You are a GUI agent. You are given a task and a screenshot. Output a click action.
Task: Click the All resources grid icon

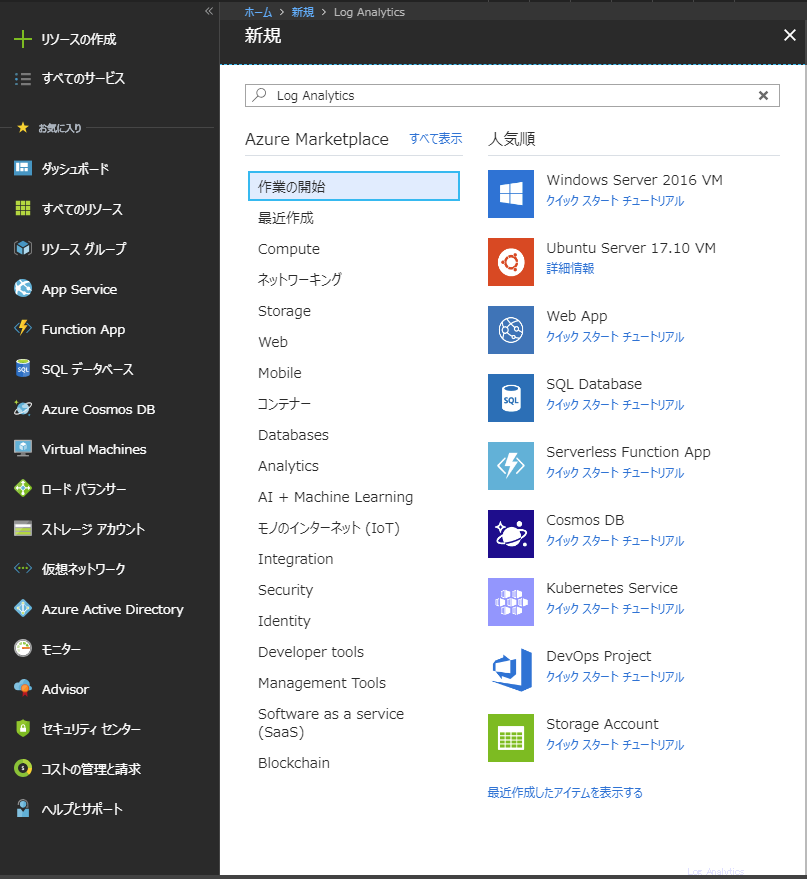22,209
